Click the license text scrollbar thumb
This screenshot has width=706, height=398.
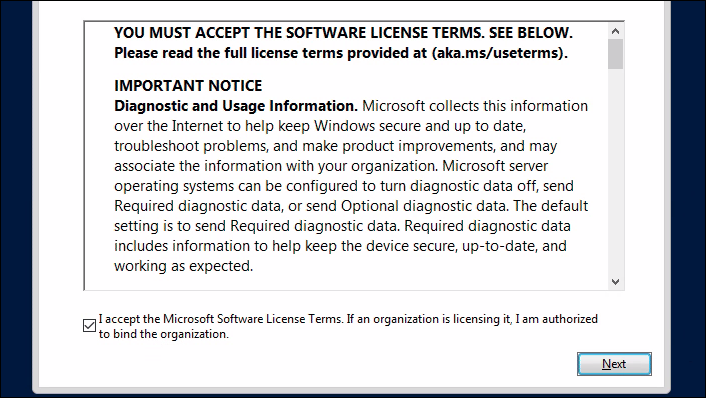[615, 54]
